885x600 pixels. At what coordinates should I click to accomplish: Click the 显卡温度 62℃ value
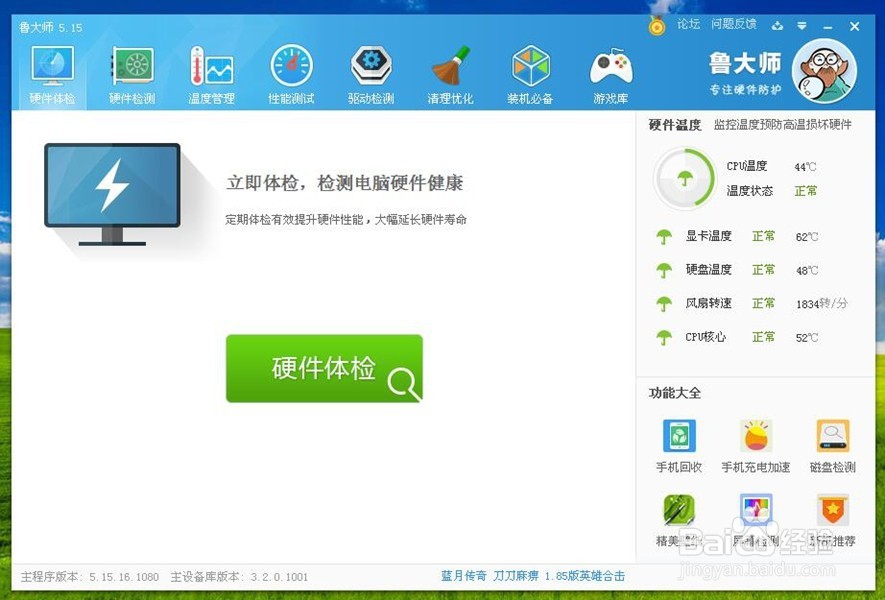(807, 237)
